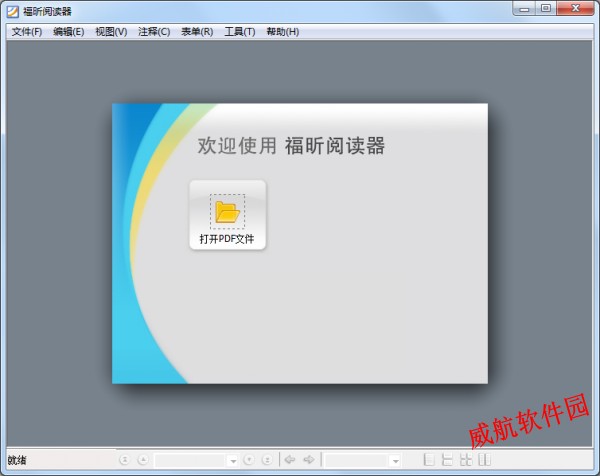600x476 pixels.
Task: Click the 福昕阅读器 app icon in title bar
Action: [13, 11]
